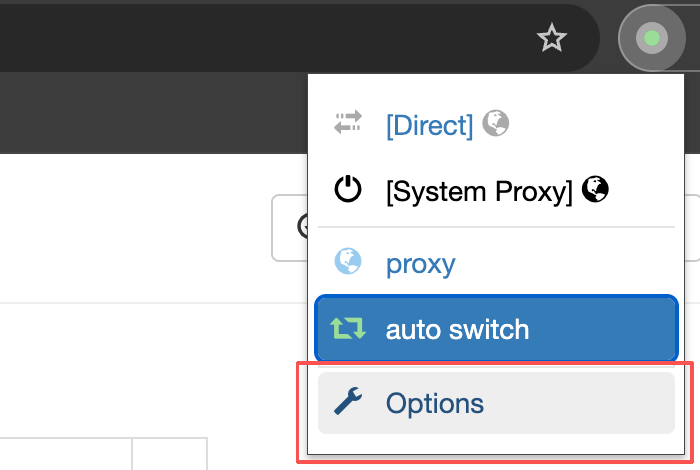Click the globe icon left of proxy
Image resolution: width=700 pixels, height=470 pixels.
point(348,262)
